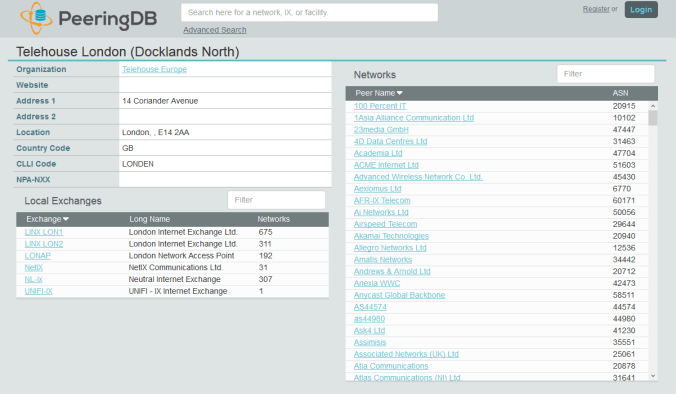Open 1Asia Alliance Communication Ltd network
676x394 pixels.
[413, 118]
